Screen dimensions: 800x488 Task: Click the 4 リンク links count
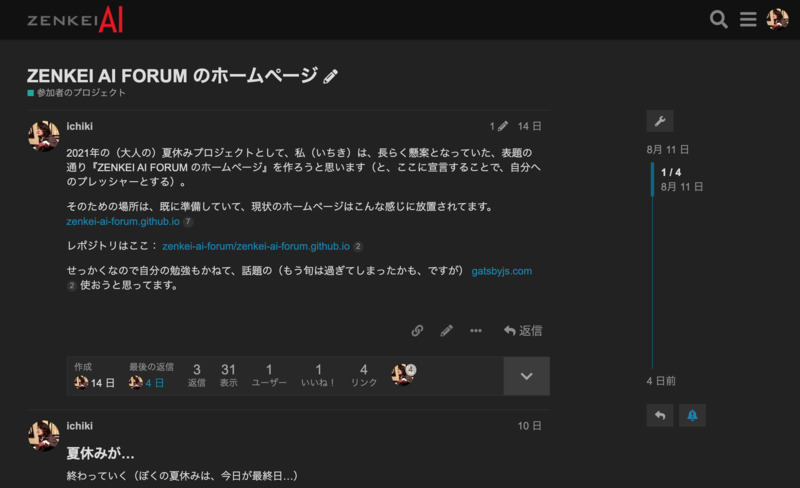point(364,375)
